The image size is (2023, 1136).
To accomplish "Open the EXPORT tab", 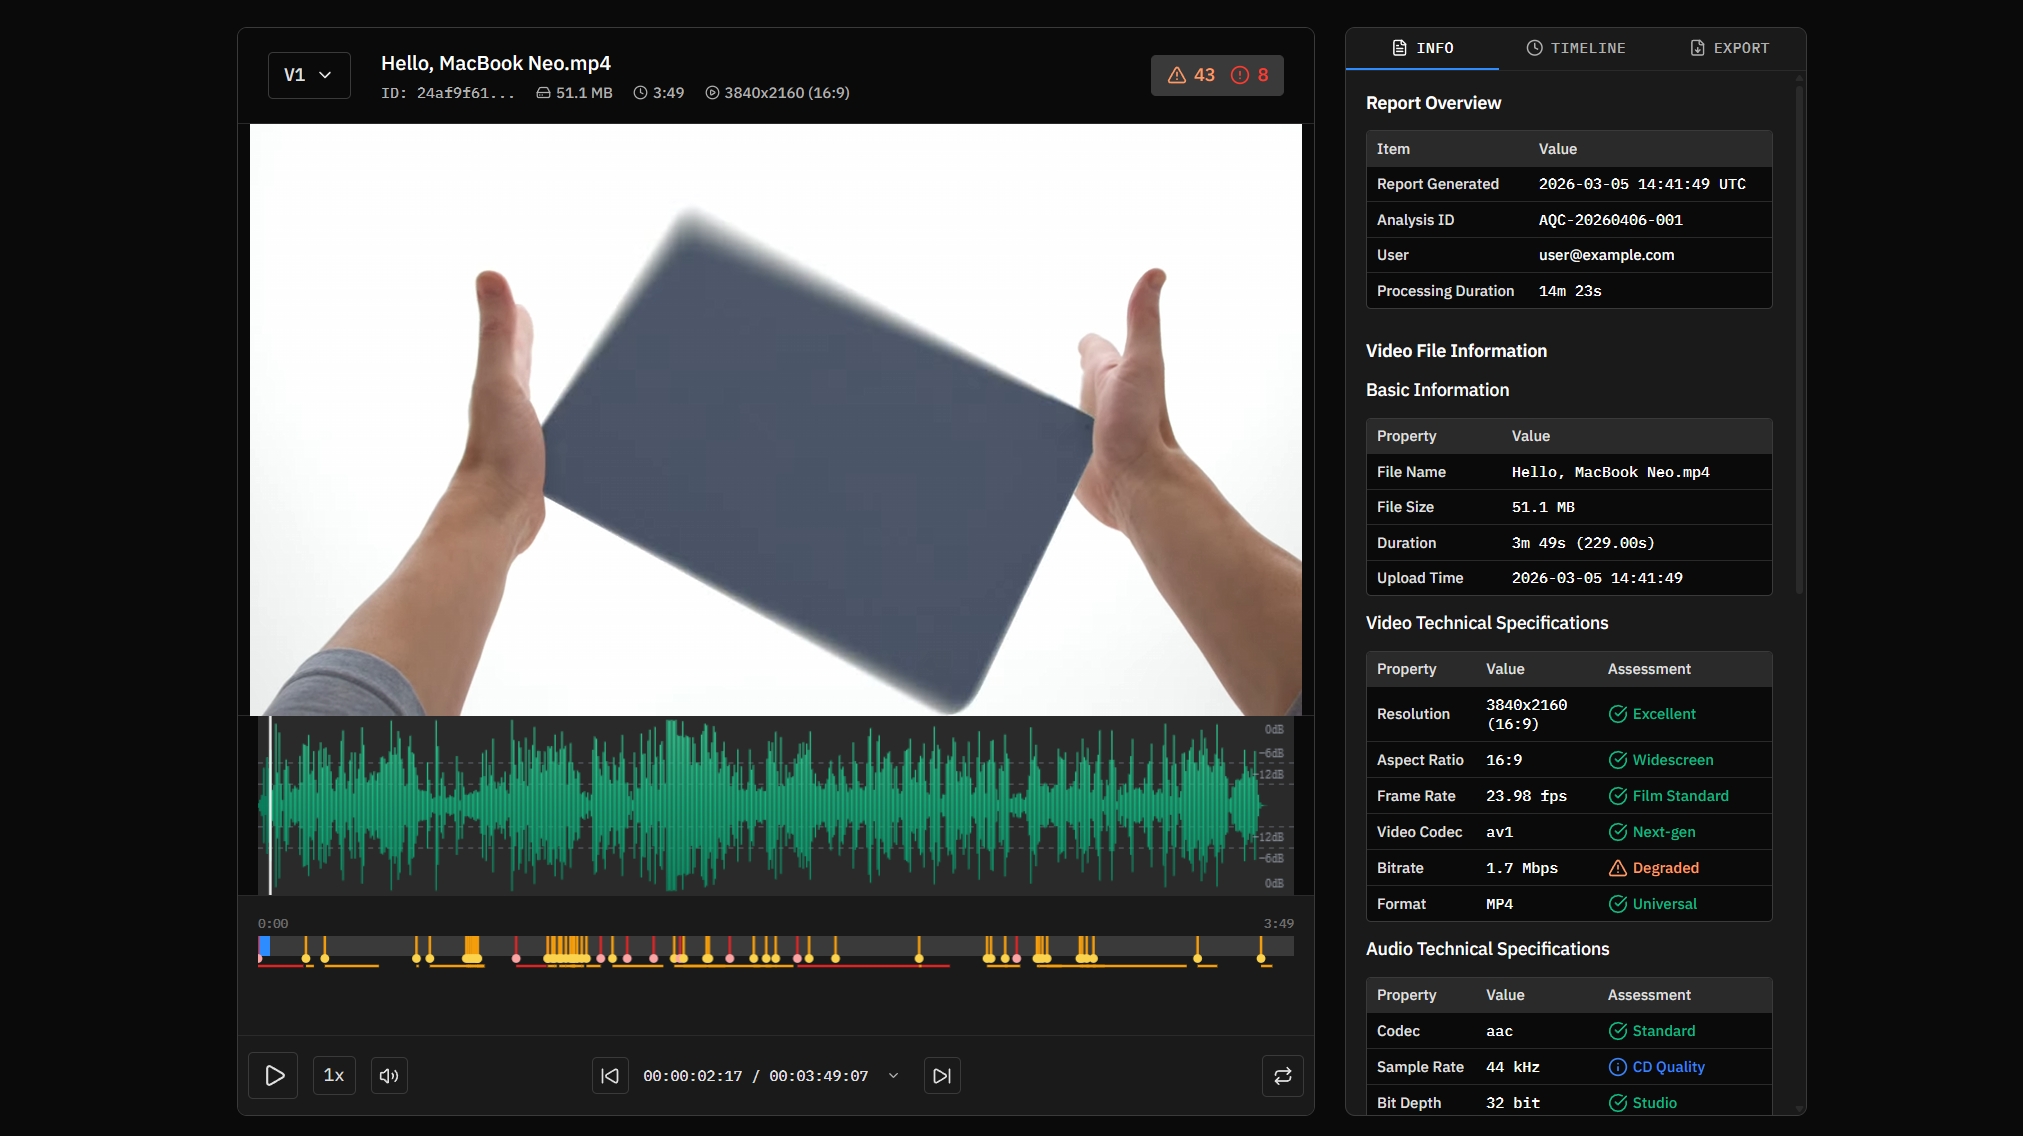I will click(x=1729, y=48).
